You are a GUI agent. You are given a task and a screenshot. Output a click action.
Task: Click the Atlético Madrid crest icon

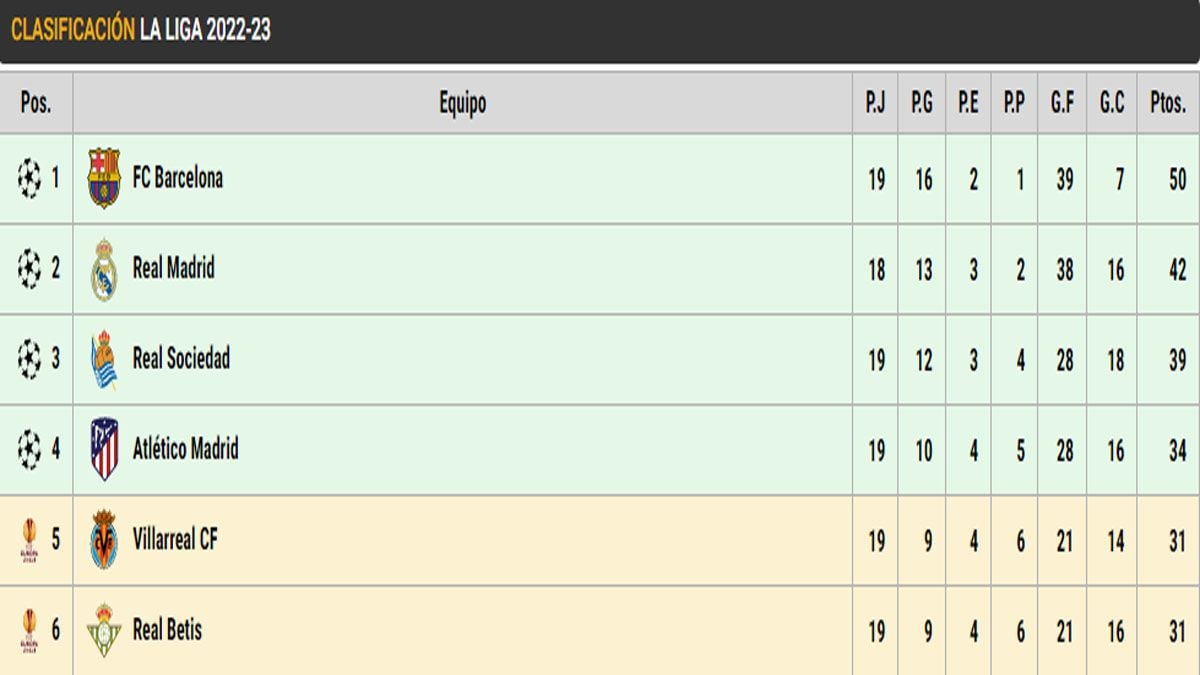104,449
